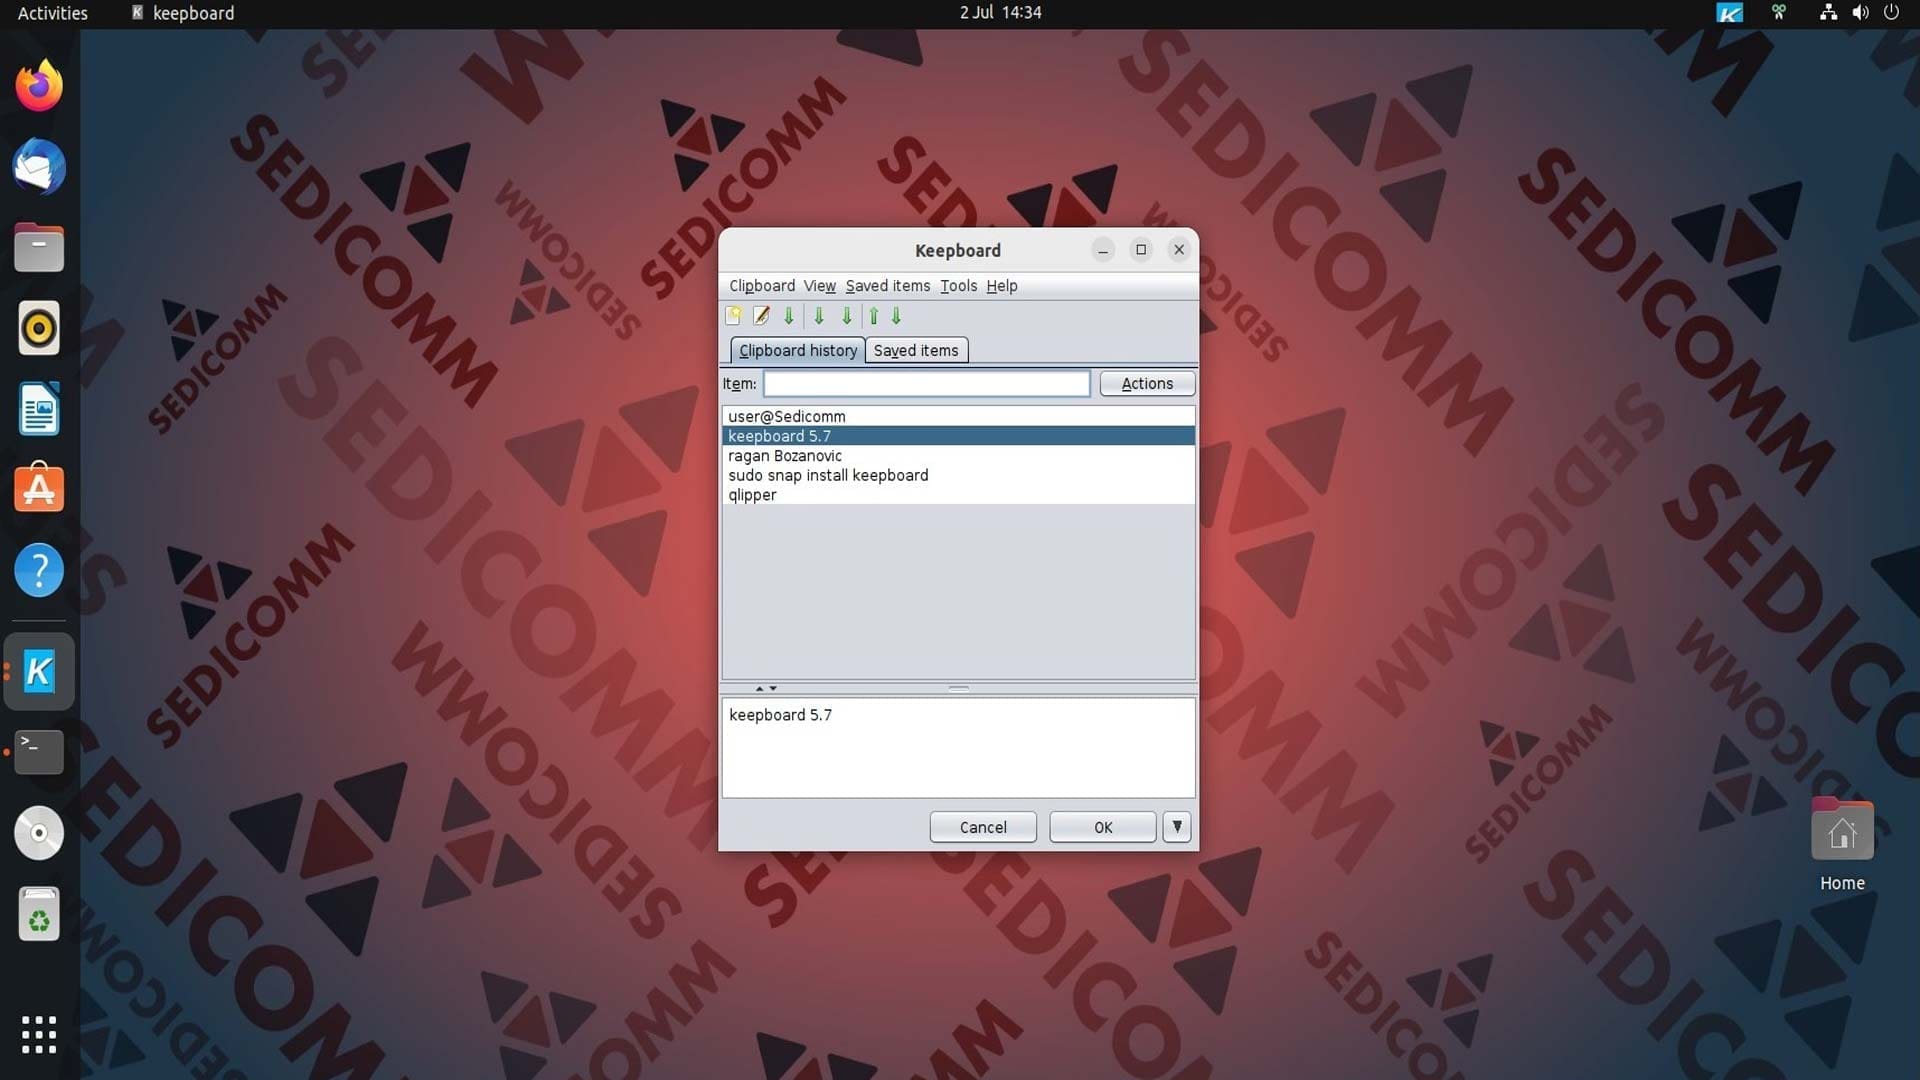The image size is (1920, 1080).
Task: Click the green tray indicator beside the Keepboard tray icon
Action: (1778, 13)
